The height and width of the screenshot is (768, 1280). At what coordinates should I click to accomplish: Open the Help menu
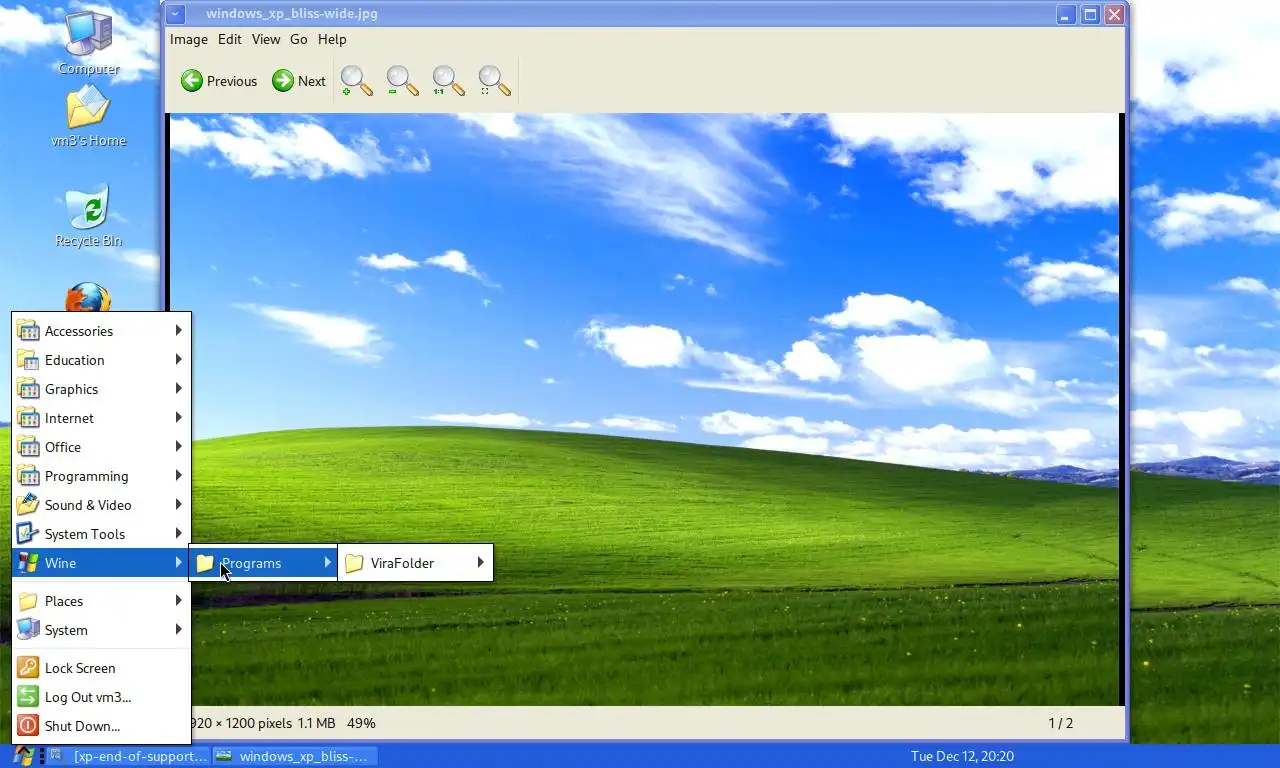332,39
